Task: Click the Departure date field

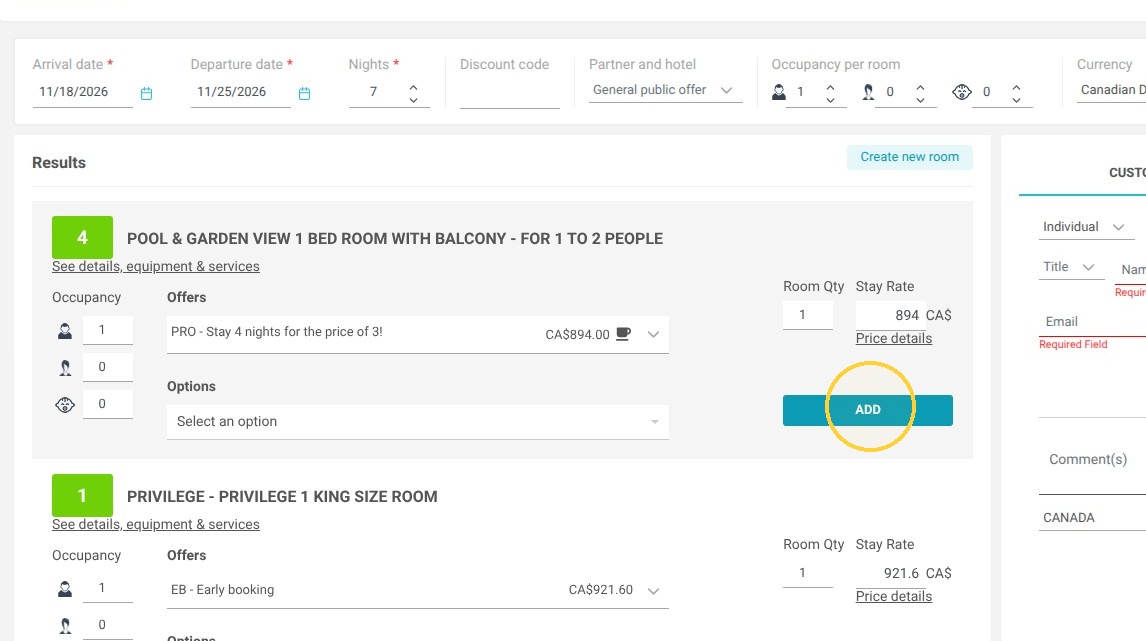Action: point(240,92)
